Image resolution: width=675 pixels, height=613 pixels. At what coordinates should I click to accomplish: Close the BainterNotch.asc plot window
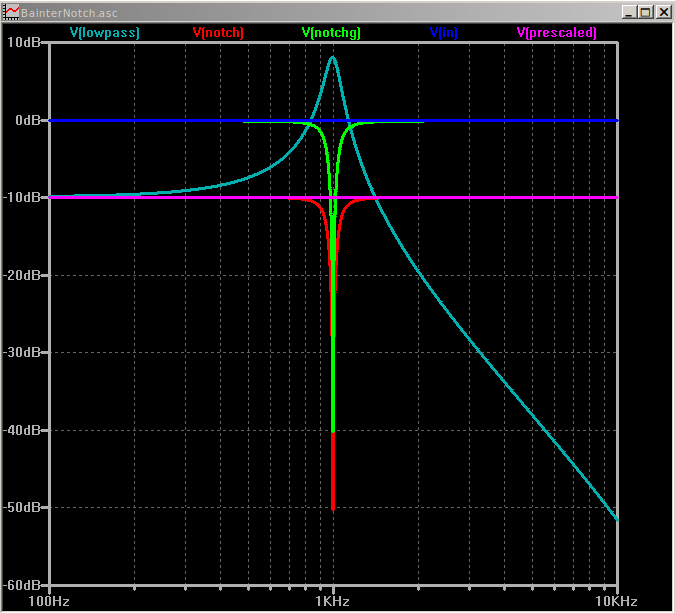(663, 12)
